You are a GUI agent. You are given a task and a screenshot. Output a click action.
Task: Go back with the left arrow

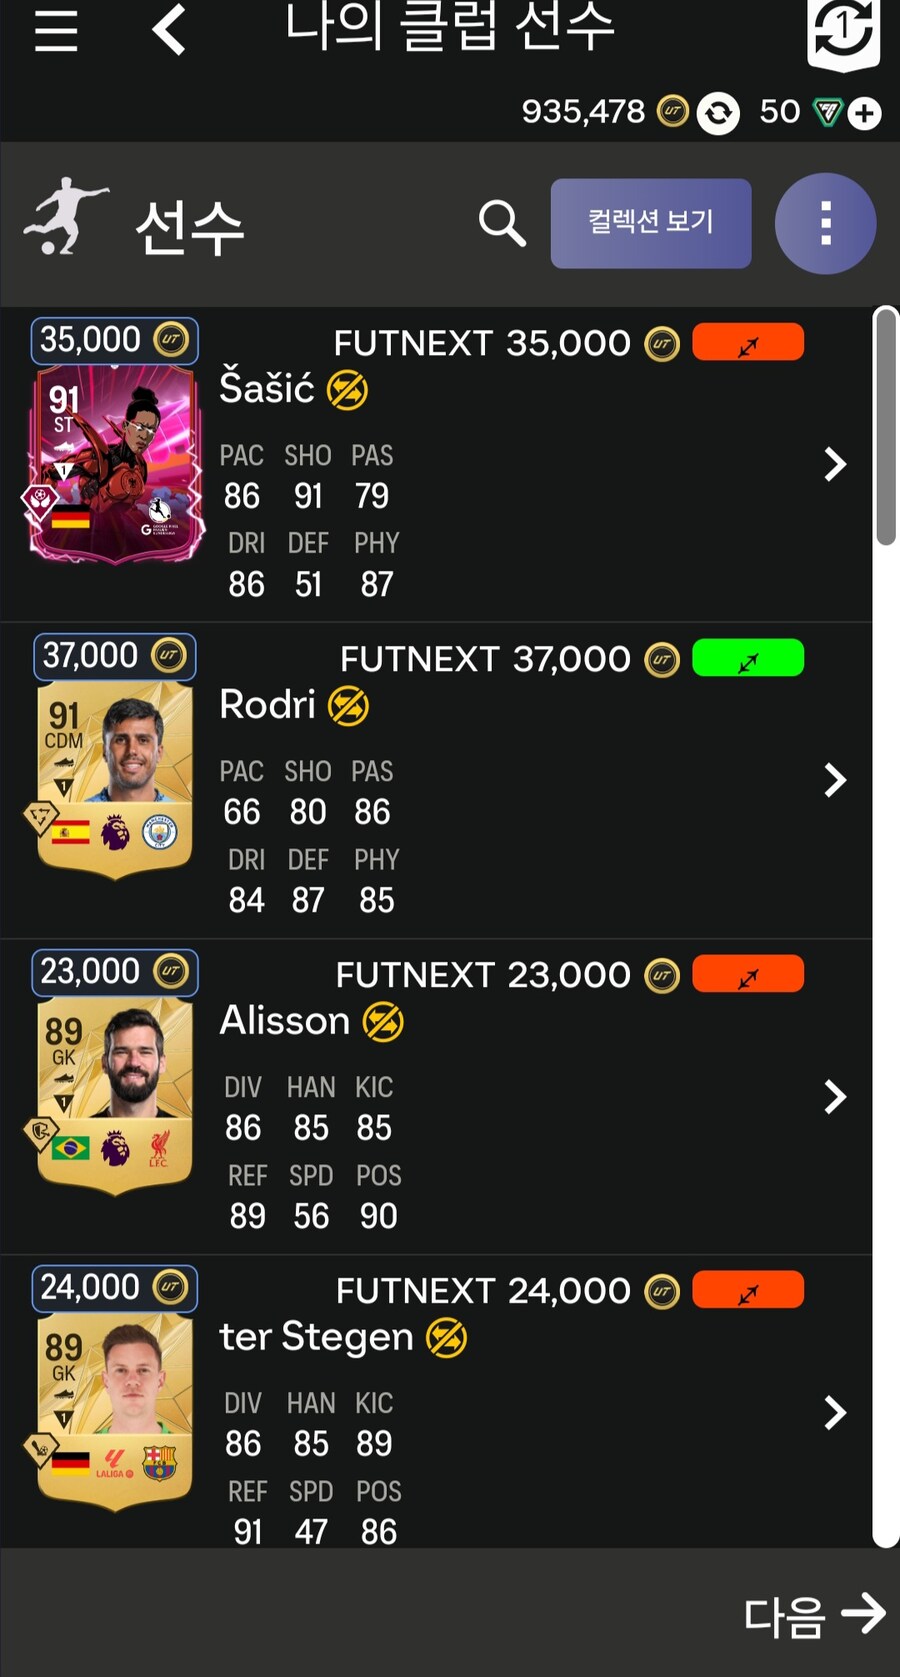click(169, 29)
